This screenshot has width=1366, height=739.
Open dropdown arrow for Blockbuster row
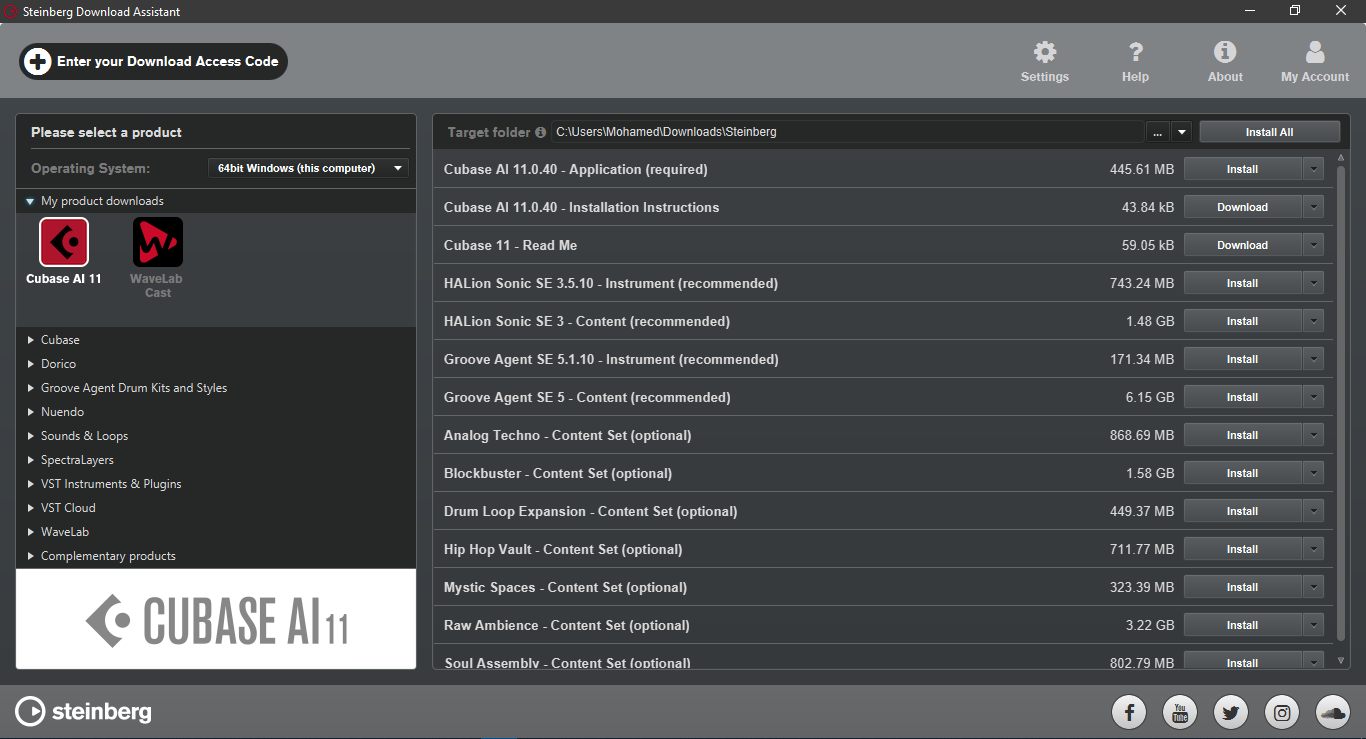tap(1314, 473)
